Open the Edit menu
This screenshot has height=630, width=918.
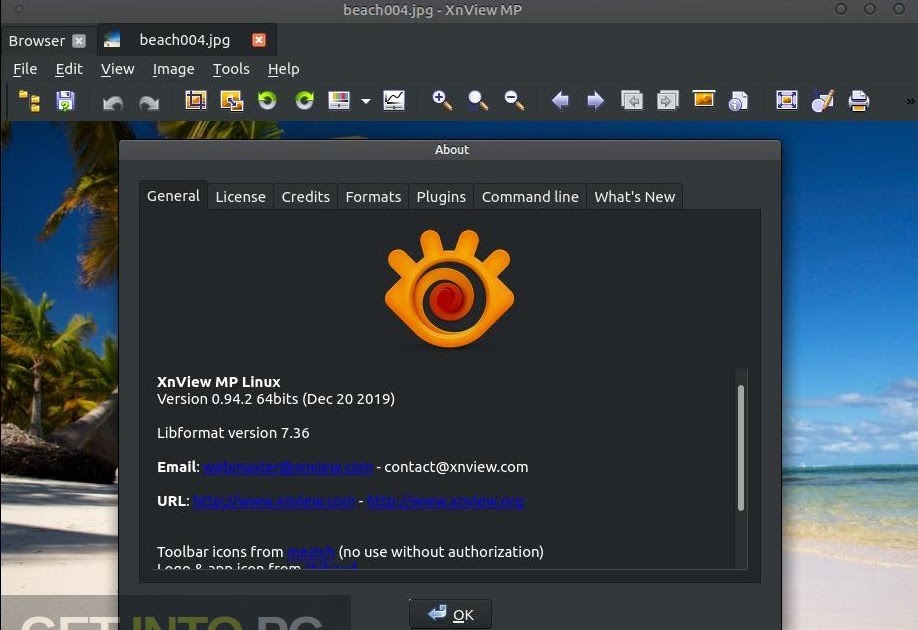(x=69, y=69)
